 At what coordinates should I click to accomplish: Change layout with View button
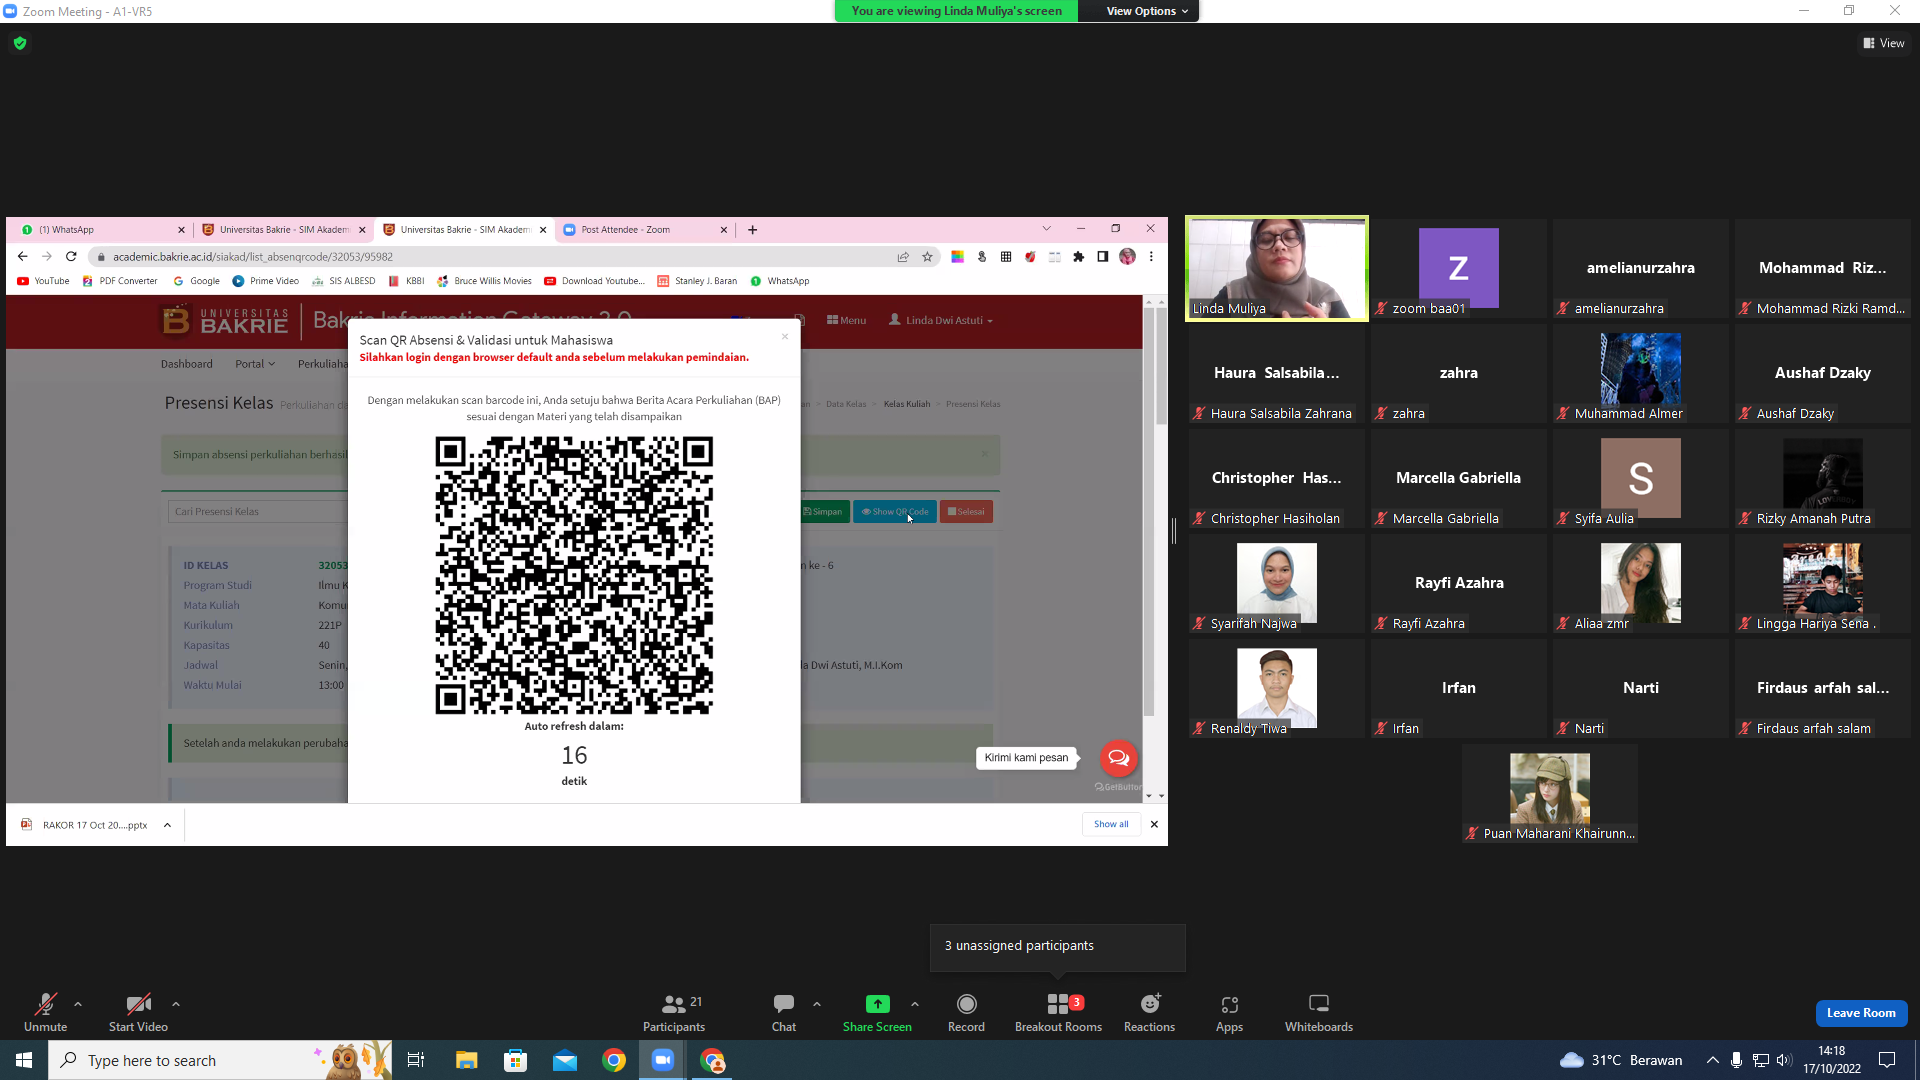click(x=1884, y=43)
